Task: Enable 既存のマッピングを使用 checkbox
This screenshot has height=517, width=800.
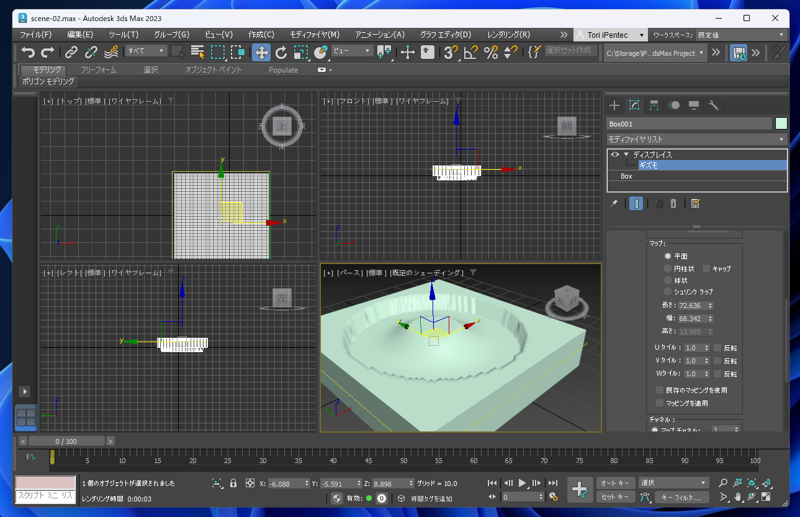Action: pyautogui.click(x=659, y=389)
